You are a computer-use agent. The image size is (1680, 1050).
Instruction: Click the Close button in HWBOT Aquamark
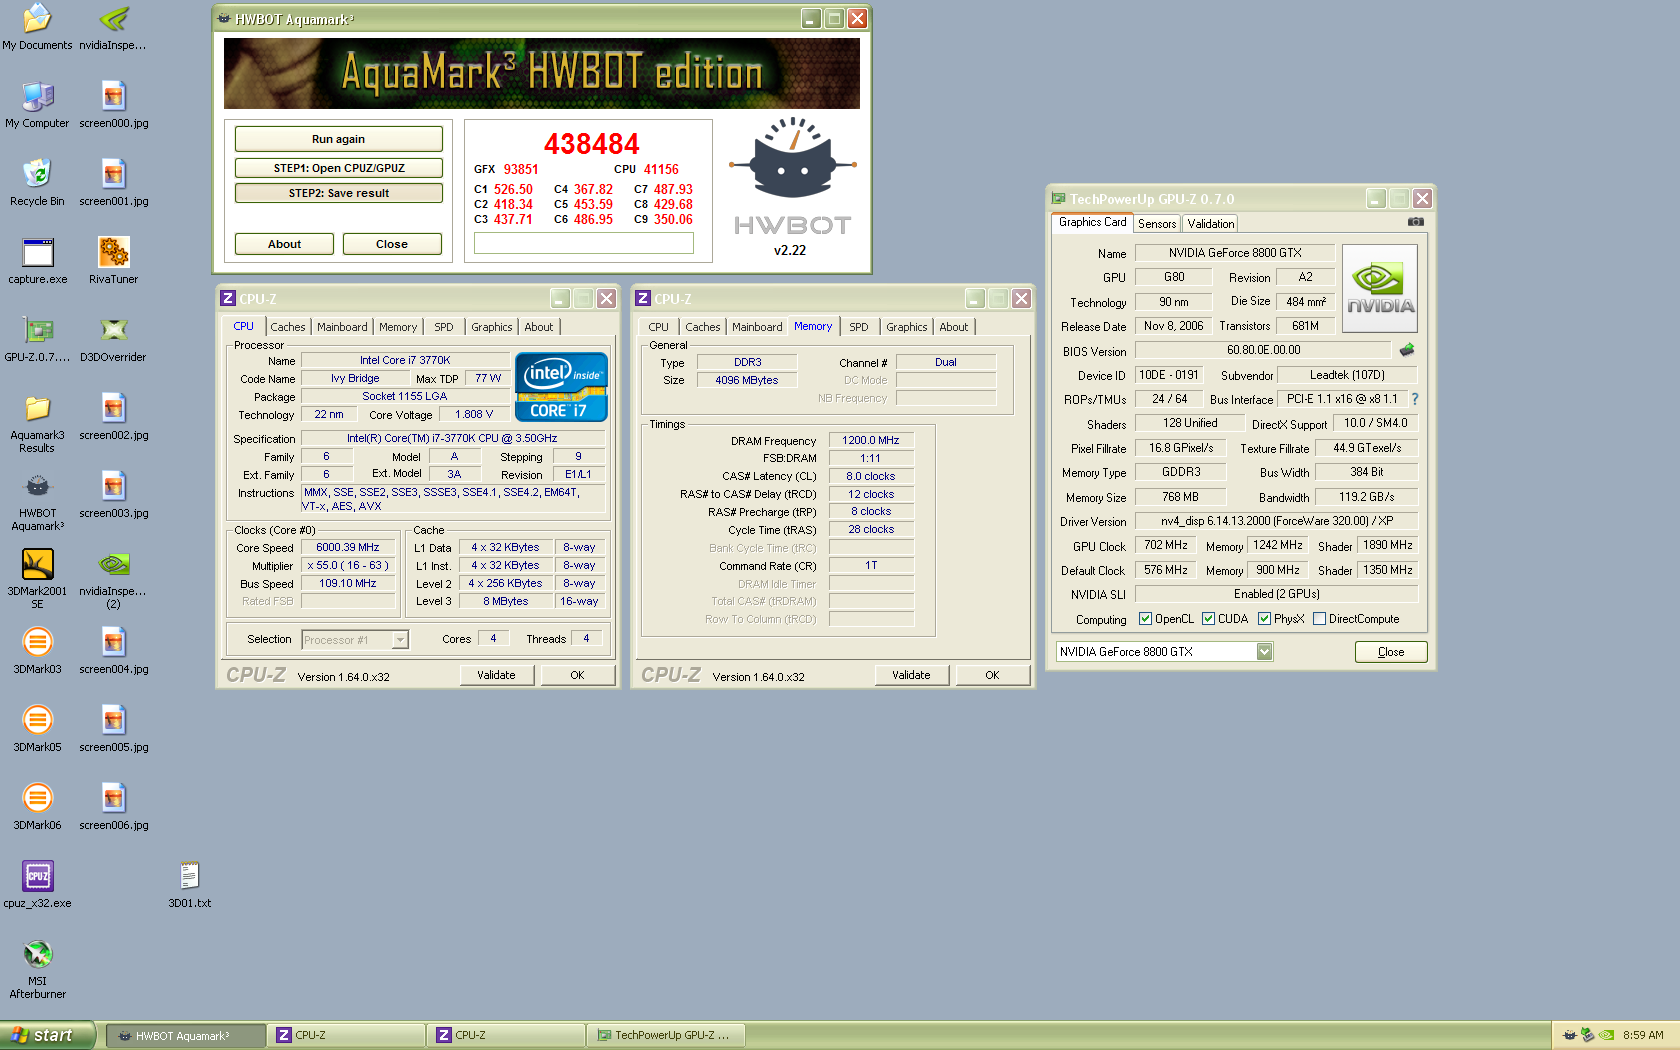[x=392, y=244]
